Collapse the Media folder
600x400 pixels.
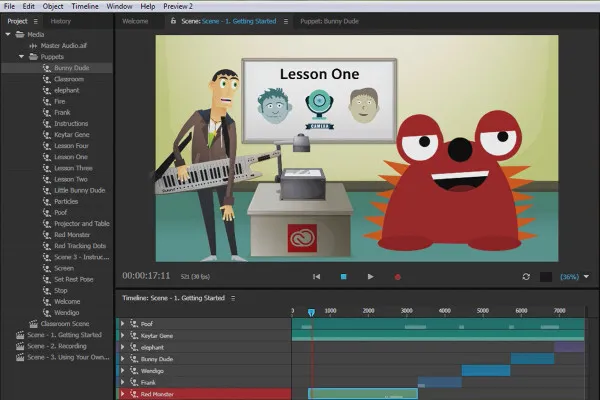tap(8, 35)
